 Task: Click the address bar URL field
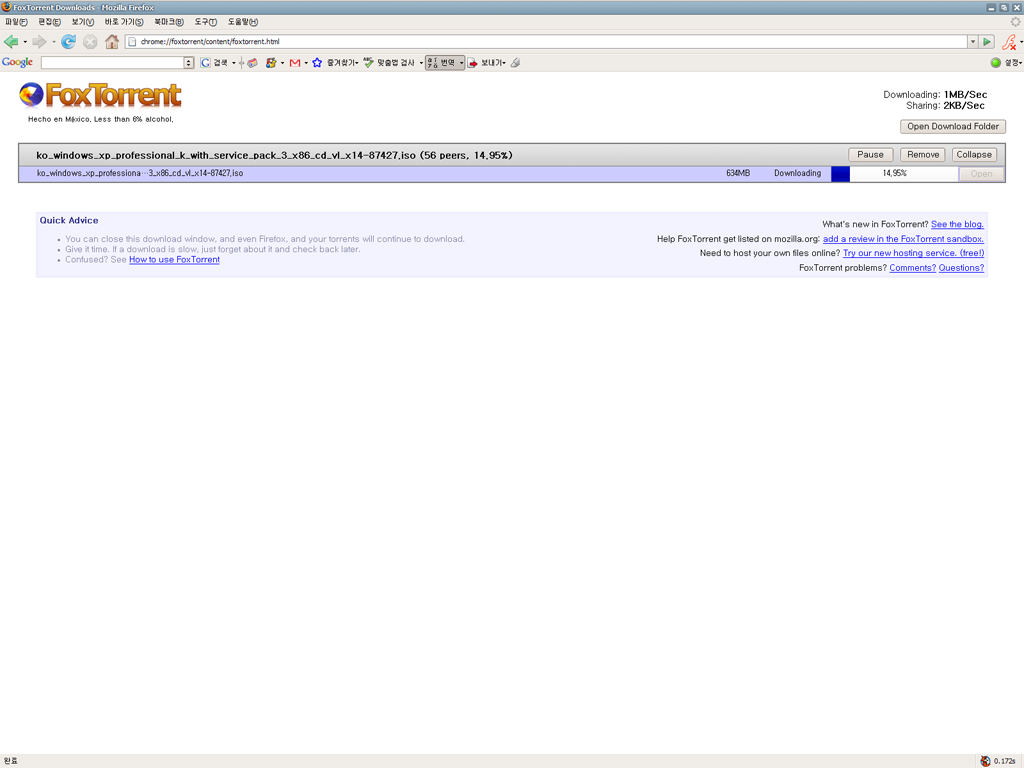pos(549,42)
